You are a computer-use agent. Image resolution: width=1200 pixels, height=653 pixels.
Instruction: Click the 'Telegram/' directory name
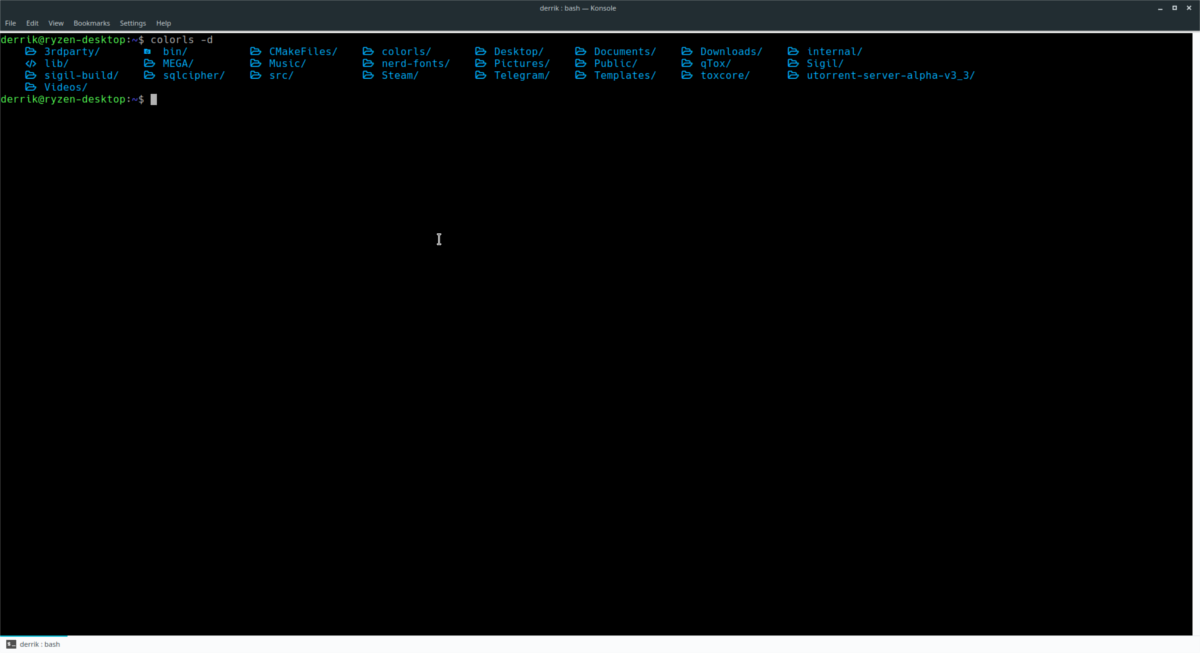click(x=522, y=76)
